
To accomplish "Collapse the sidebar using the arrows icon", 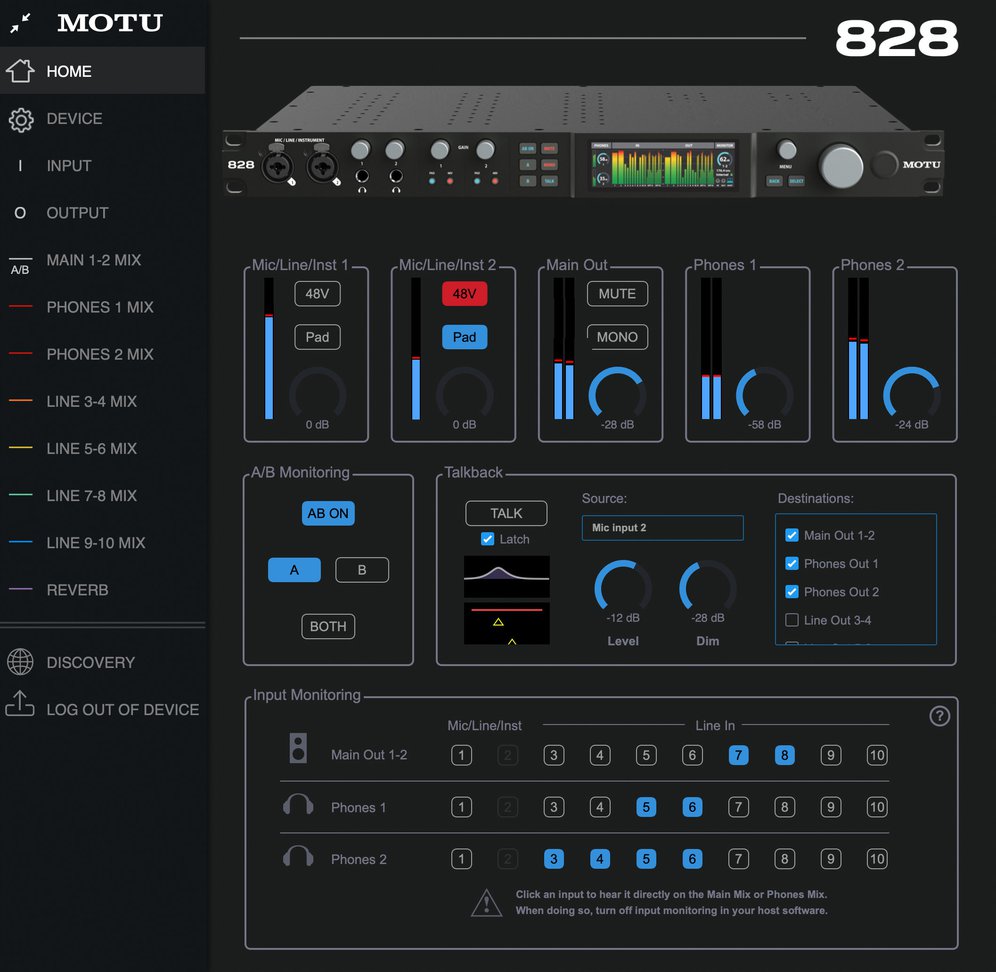I will coord(19,22).
